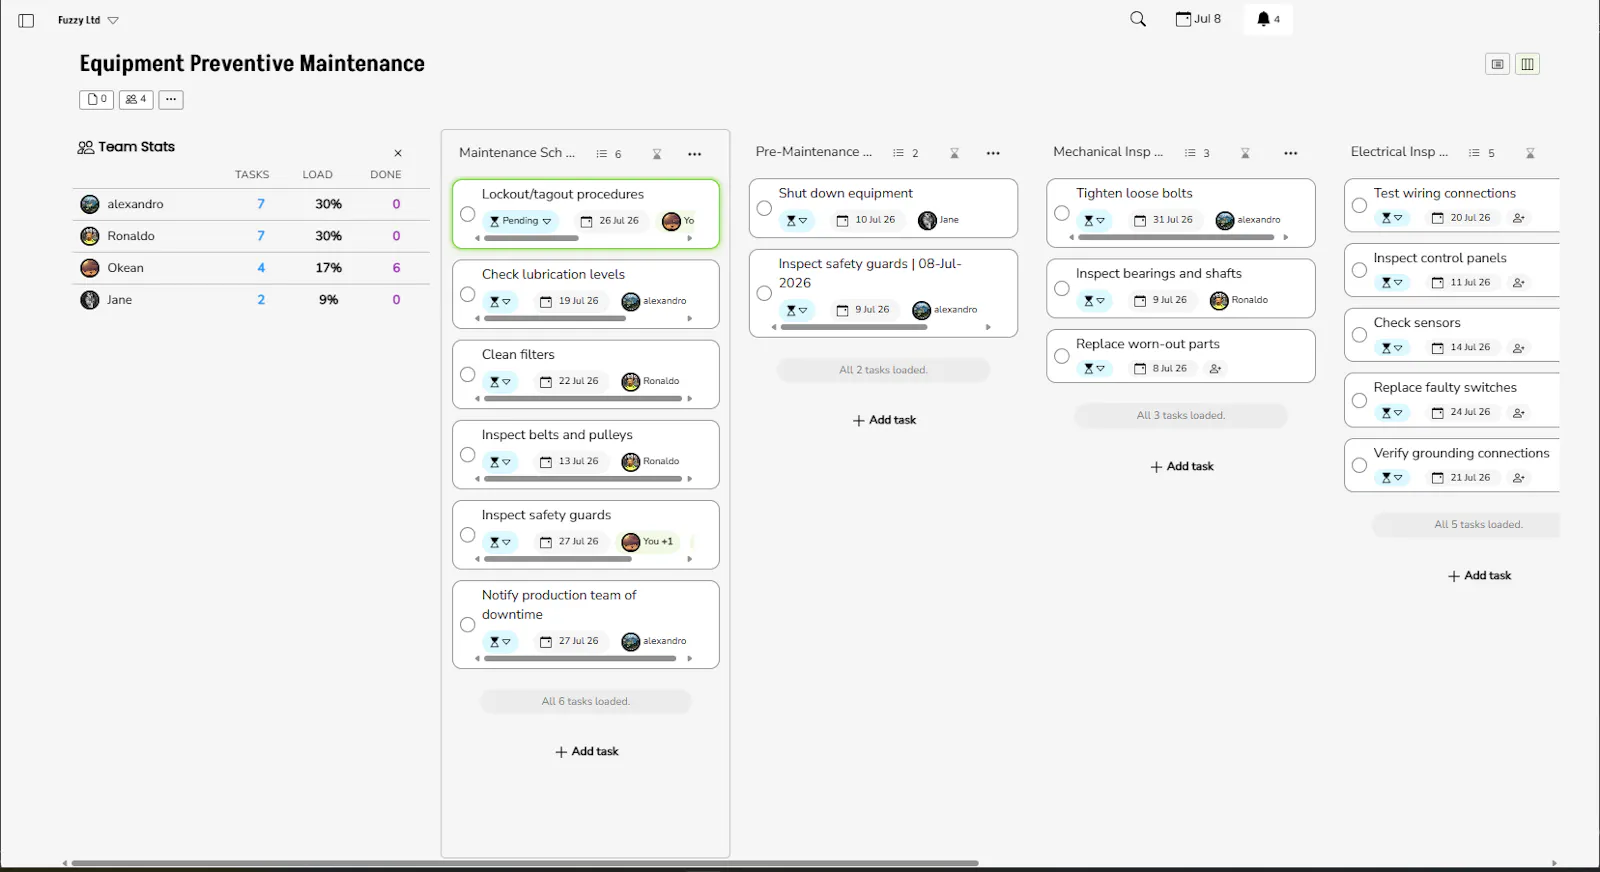Open status dropdown on Verify grounding connections
Viewport: 1600px width, 872px height.
click(1392, 478)
